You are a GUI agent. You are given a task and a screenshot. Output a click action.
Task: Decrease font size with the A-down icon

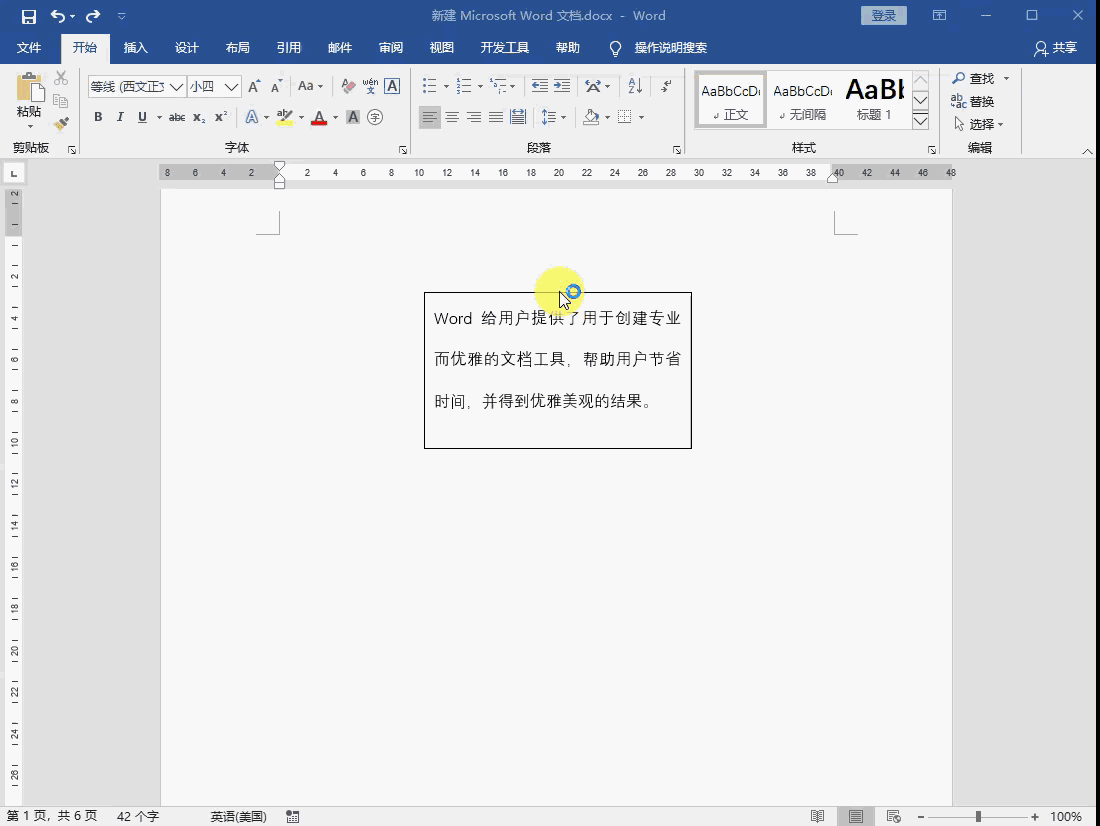[276, 86]
